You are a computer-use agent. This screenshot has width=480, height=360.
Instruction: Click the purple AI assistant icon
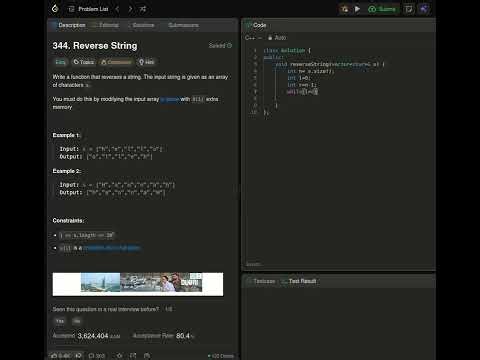pos(424,9)
